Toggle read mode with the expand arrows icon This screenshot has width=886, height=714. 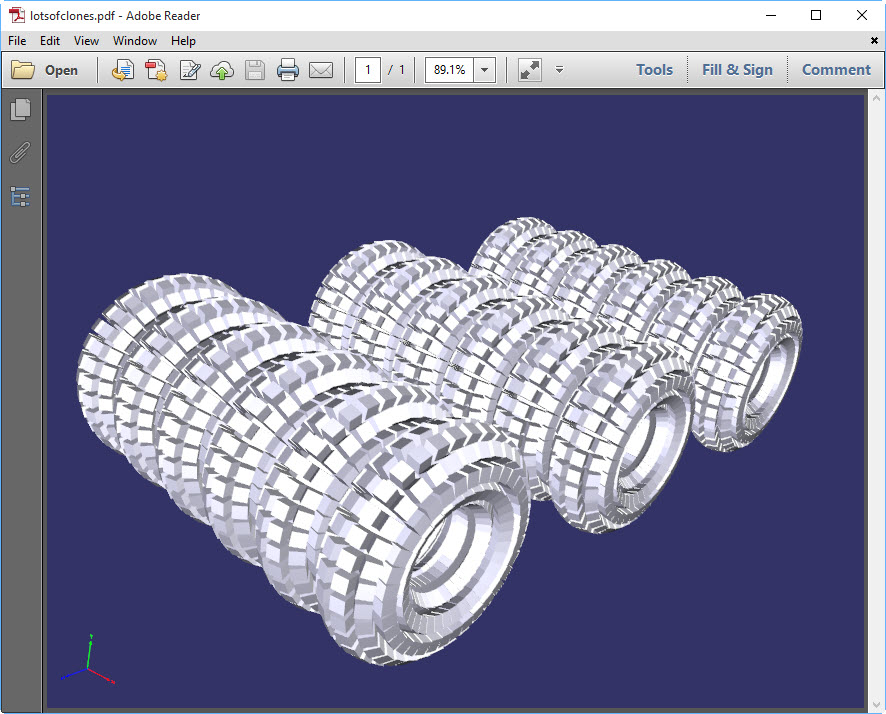tap(530, 70)
